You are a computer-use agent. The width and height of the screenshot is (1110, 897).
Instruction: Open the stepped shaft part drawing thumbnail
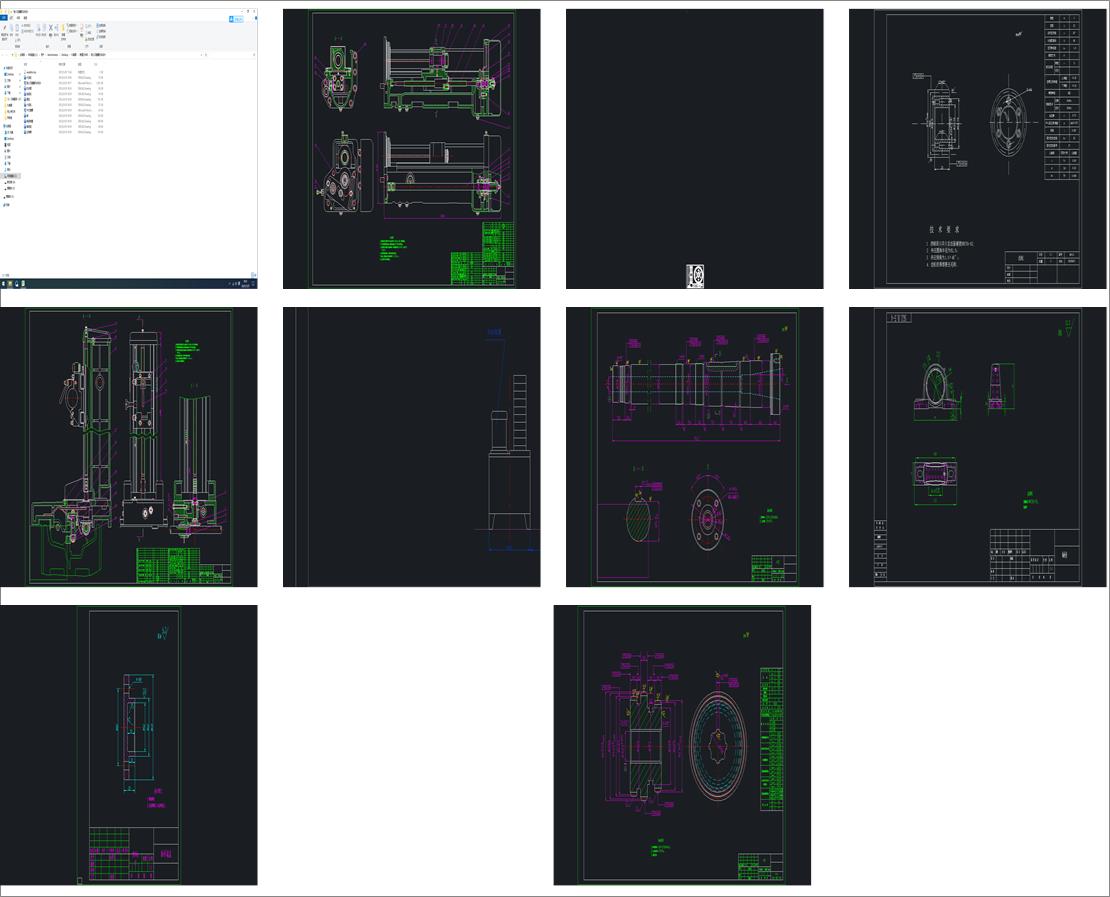coord(694,447)
